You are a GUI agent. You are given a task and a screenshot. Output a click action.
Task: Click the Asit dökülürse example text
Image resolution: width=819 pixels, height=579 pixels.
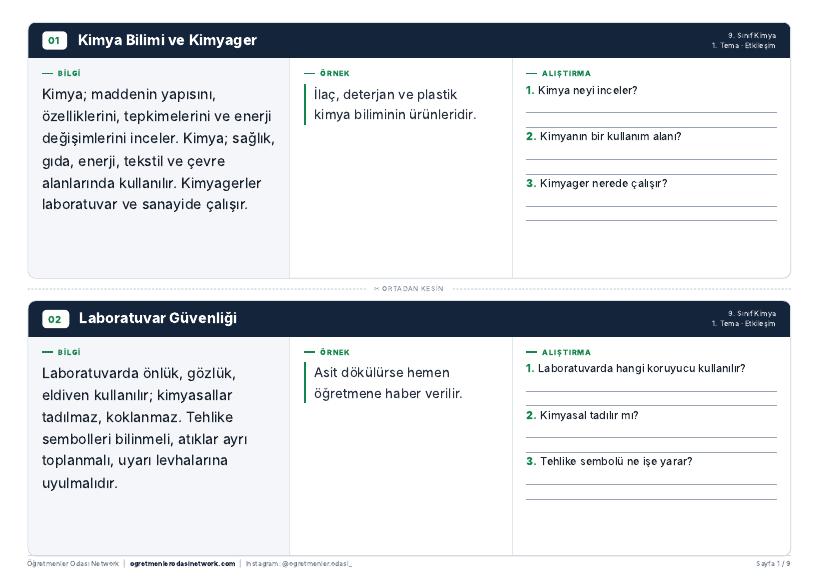(388, 383)
